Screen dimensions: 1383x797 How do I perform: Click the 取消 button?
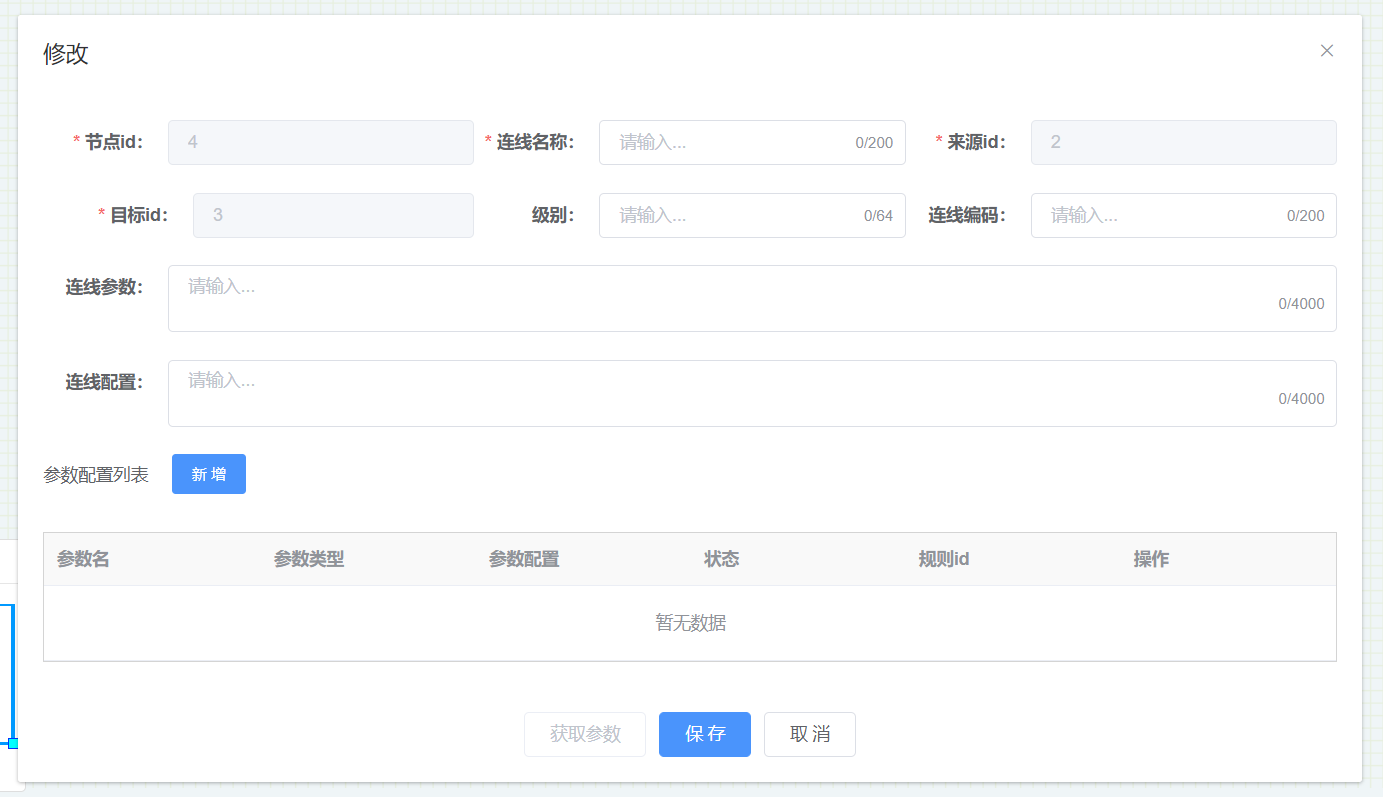click(x=809, y=734)
